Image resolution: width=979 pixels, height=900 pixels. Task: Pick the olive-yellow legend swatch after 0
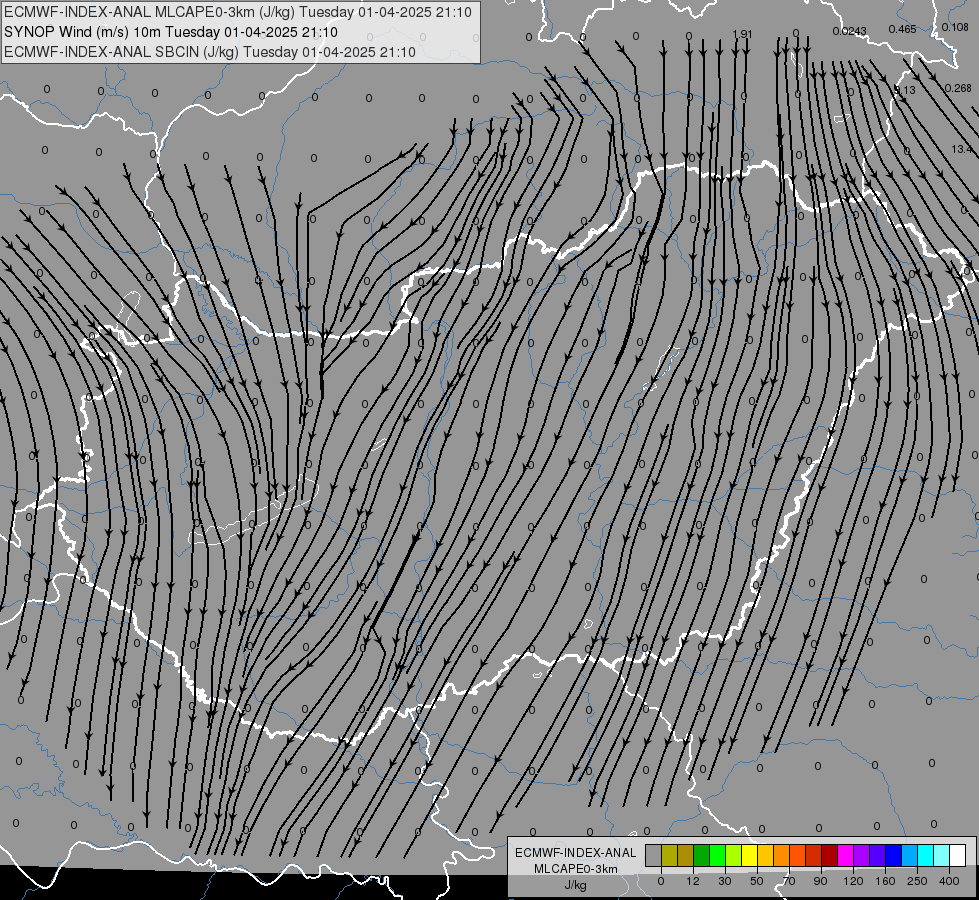669,856
